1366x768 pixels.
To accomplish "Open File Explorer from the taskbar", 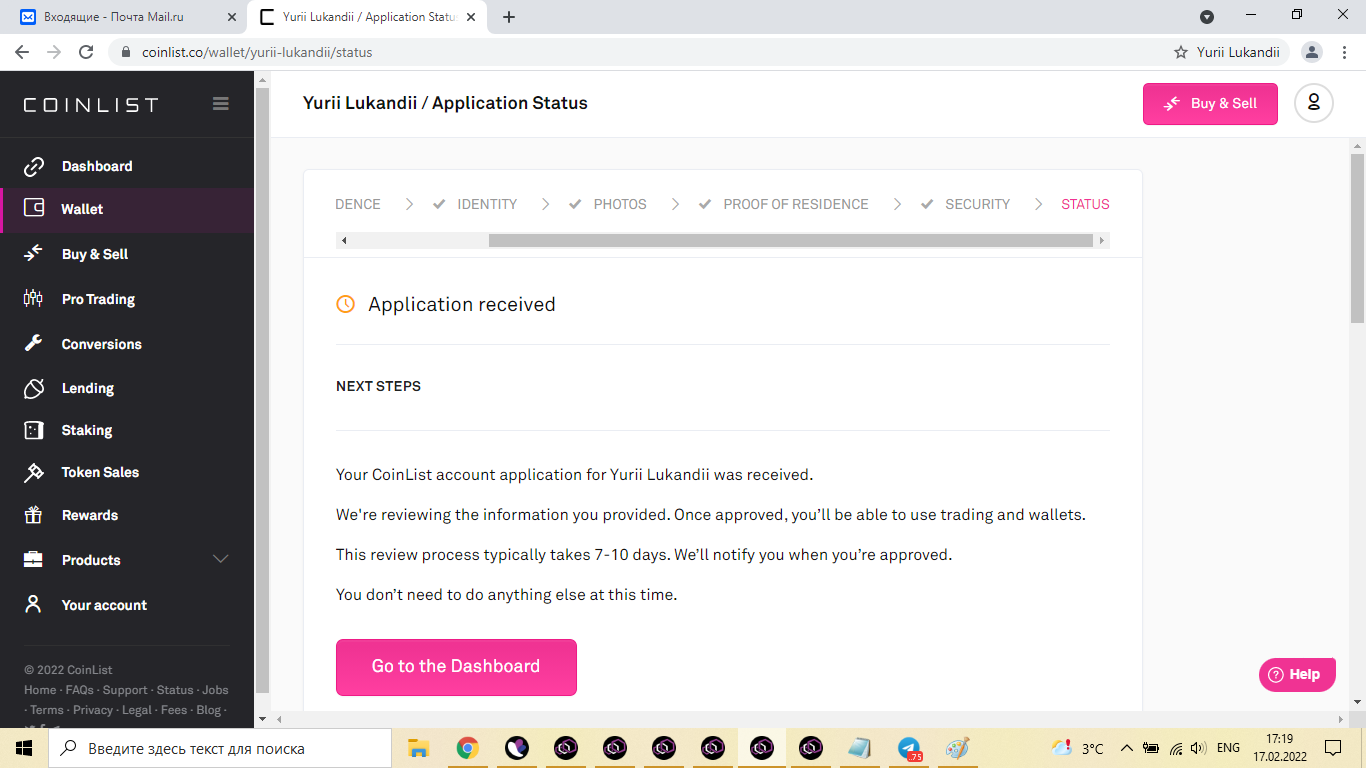I will point(418,748).
